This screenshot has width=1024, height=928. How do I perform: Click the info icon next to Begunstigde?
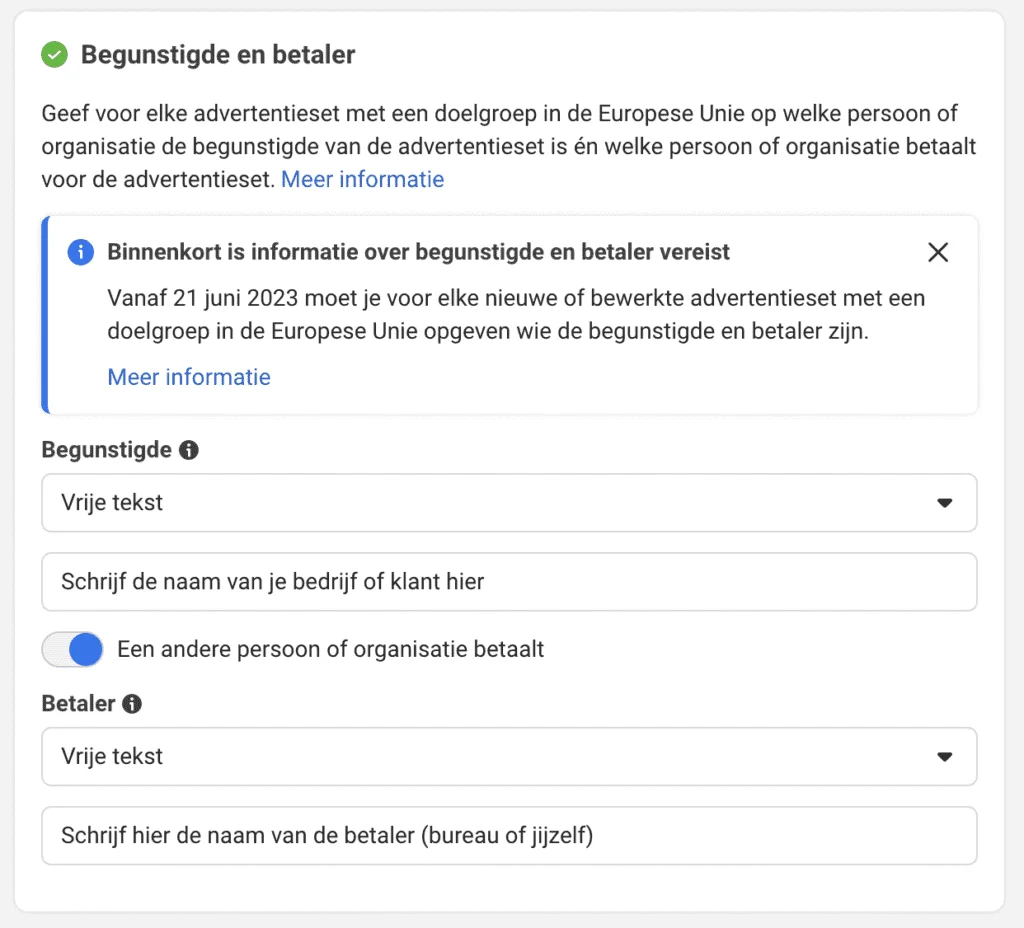click(x=189, y=450)
